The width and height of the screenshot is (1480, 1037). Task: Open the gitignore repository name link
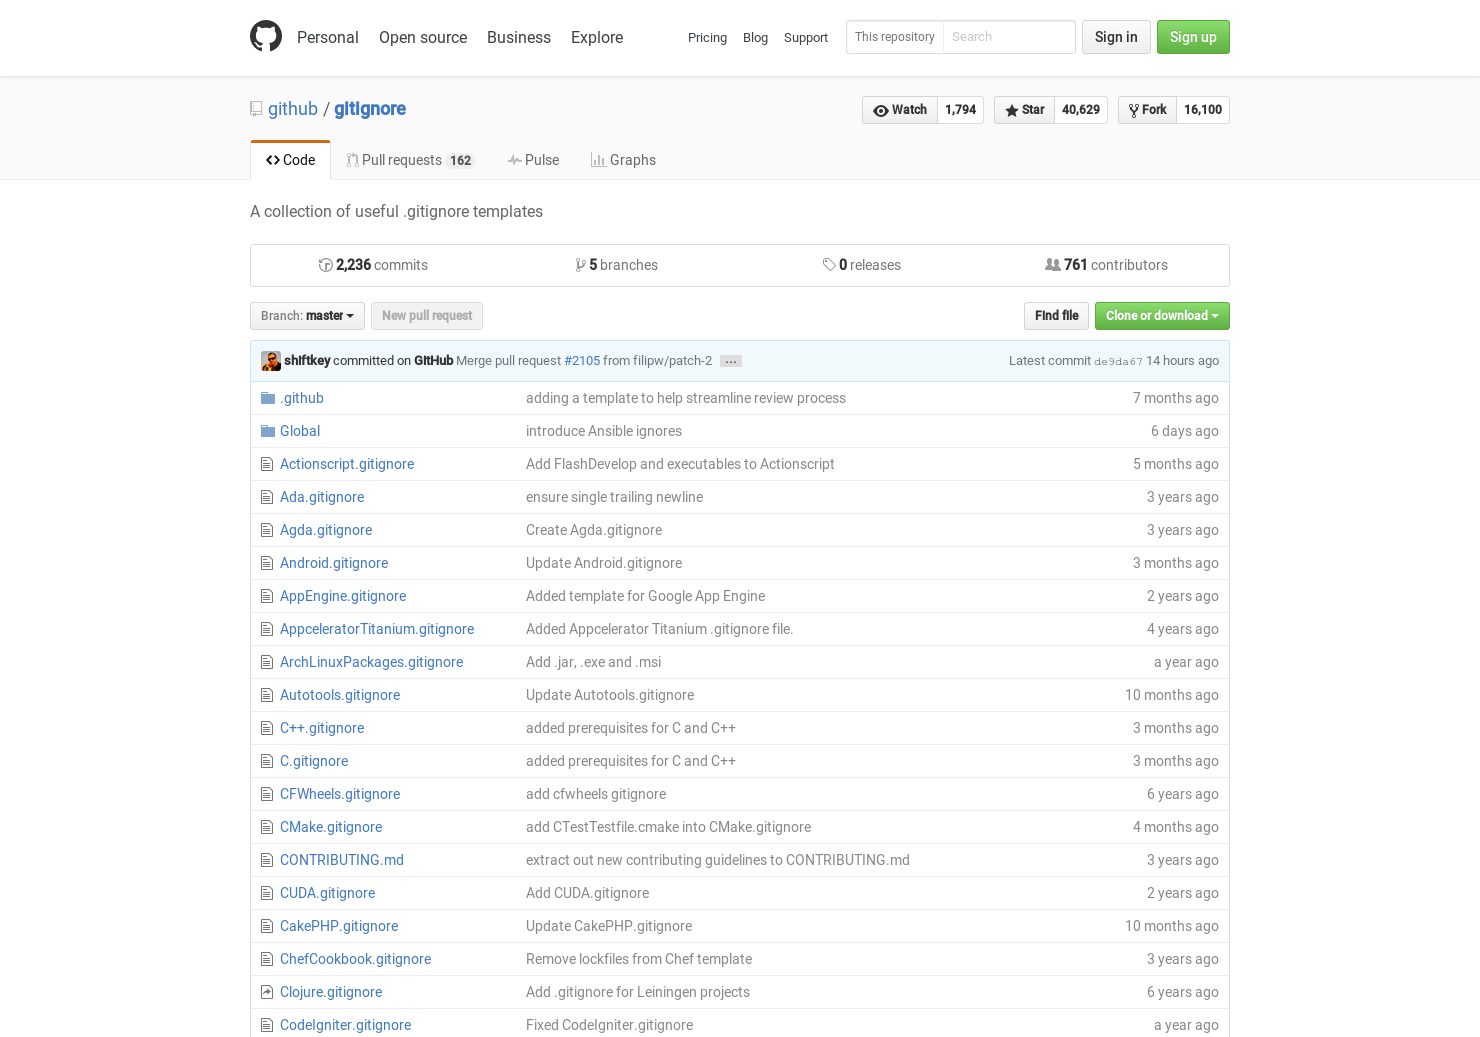370,109
